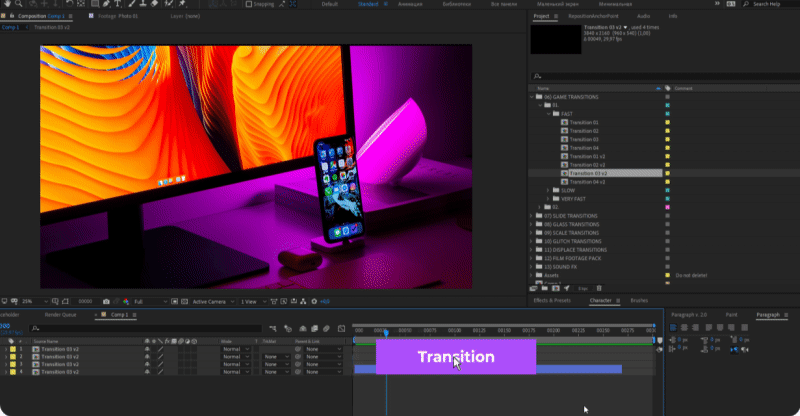
Task: Toggle Motion Blur enable switch
Action: [x=327, y=328]
